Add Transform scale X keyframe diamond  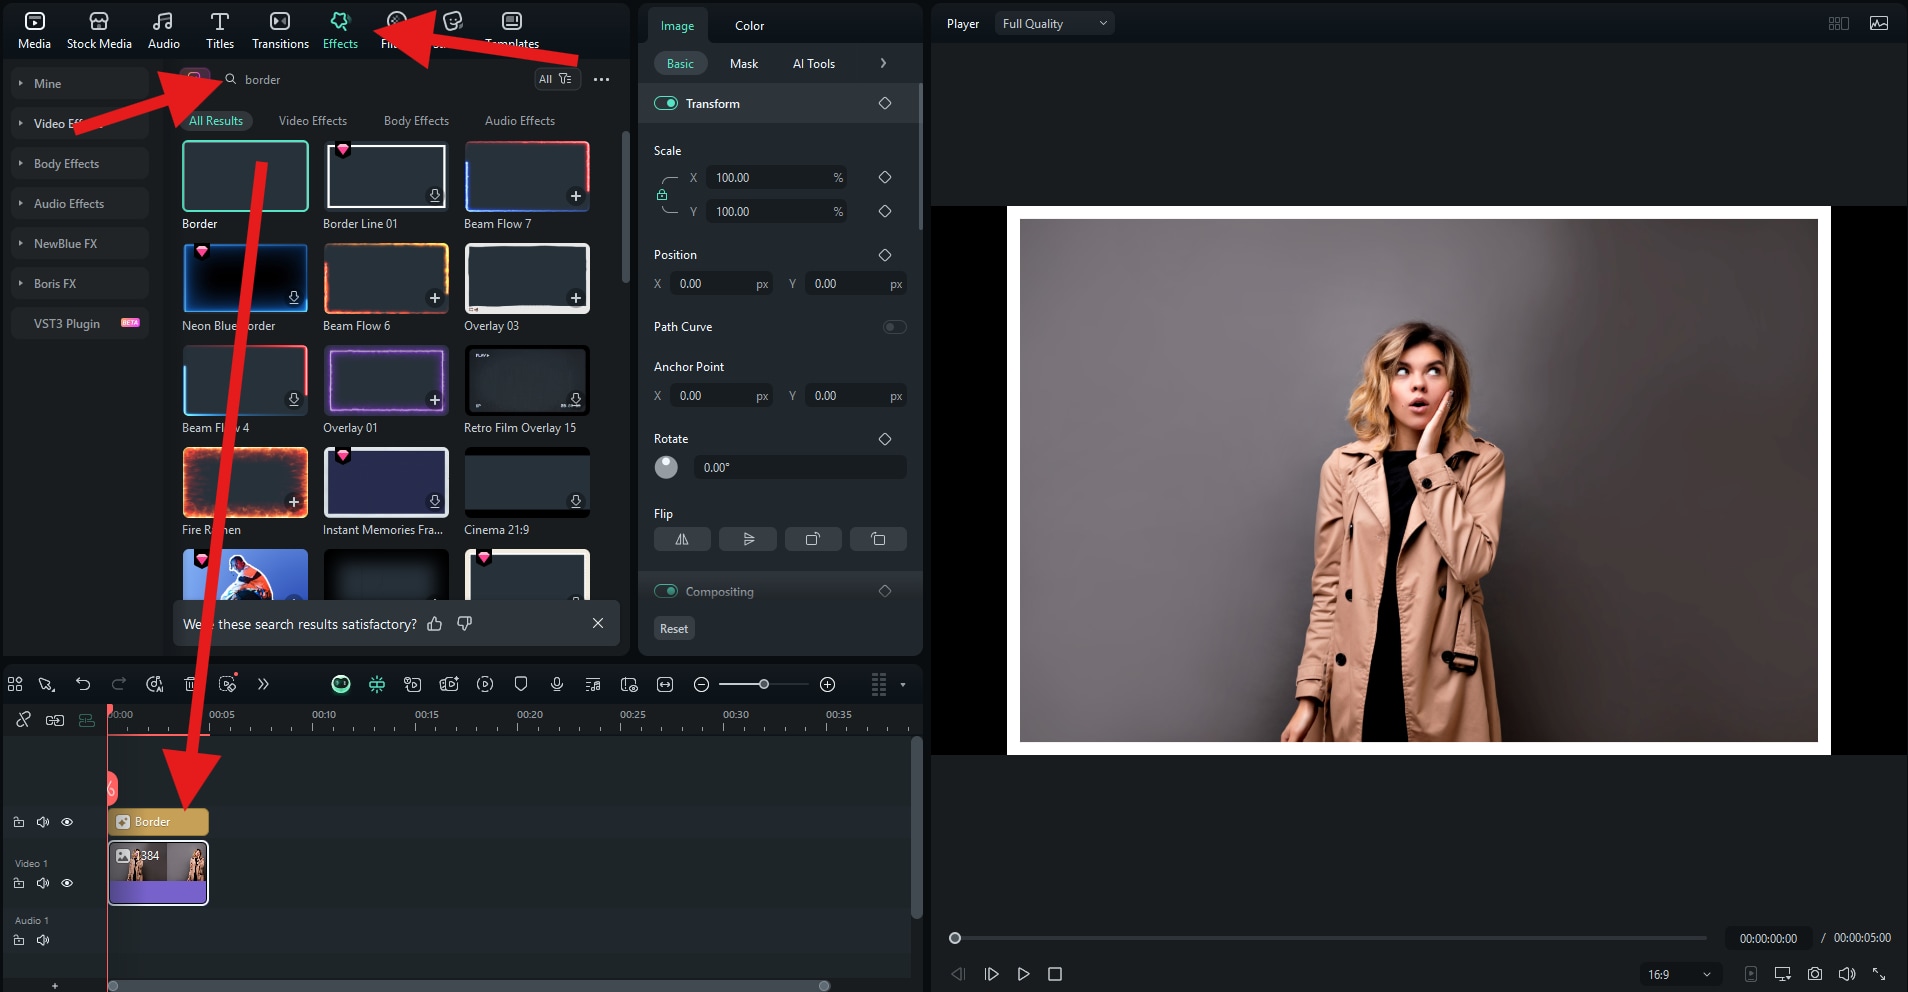pyautogui.click(x=885, y=177)
